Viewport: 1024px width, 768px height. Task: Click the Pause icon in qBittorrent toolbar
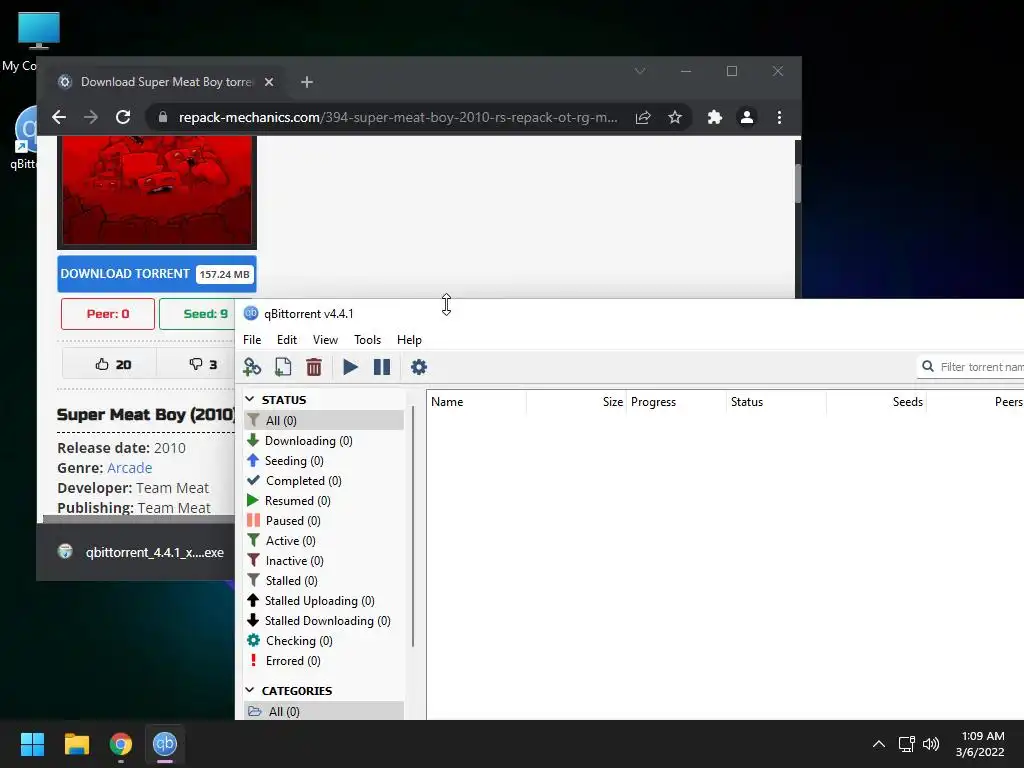click(x=382, y=367)
